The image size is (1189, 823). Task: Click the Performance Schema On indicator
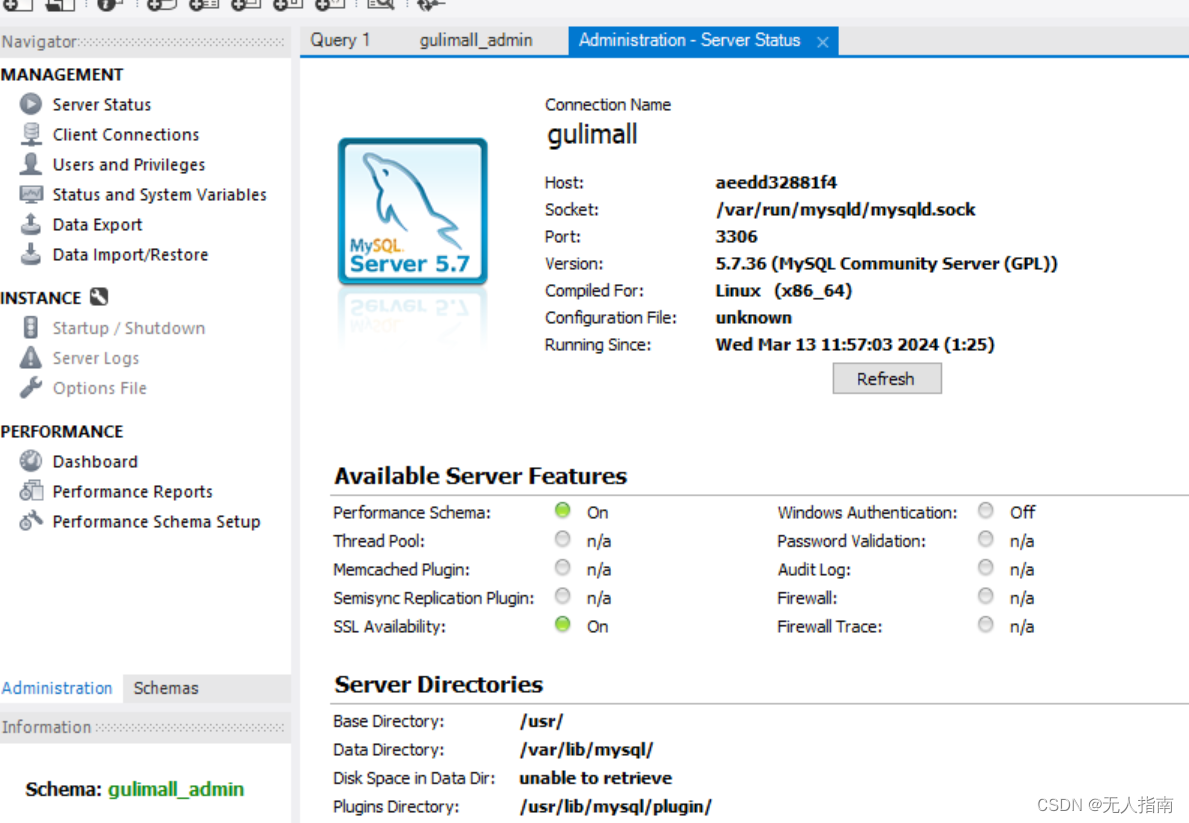tap(562, 510)
